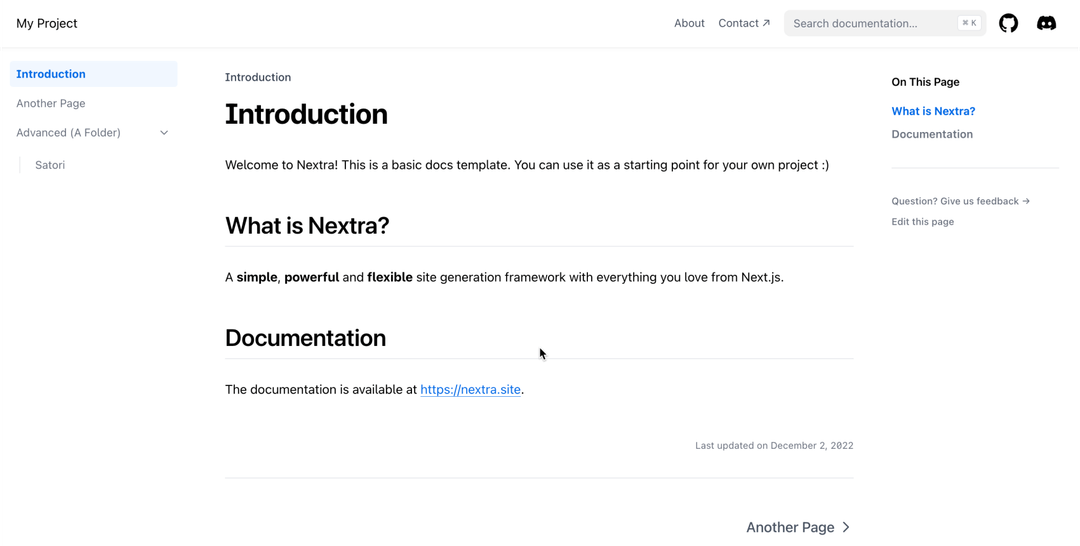The image size is (1080, 546).
Task: Jump to Documentation in On This Page
Action: point(932,134)
